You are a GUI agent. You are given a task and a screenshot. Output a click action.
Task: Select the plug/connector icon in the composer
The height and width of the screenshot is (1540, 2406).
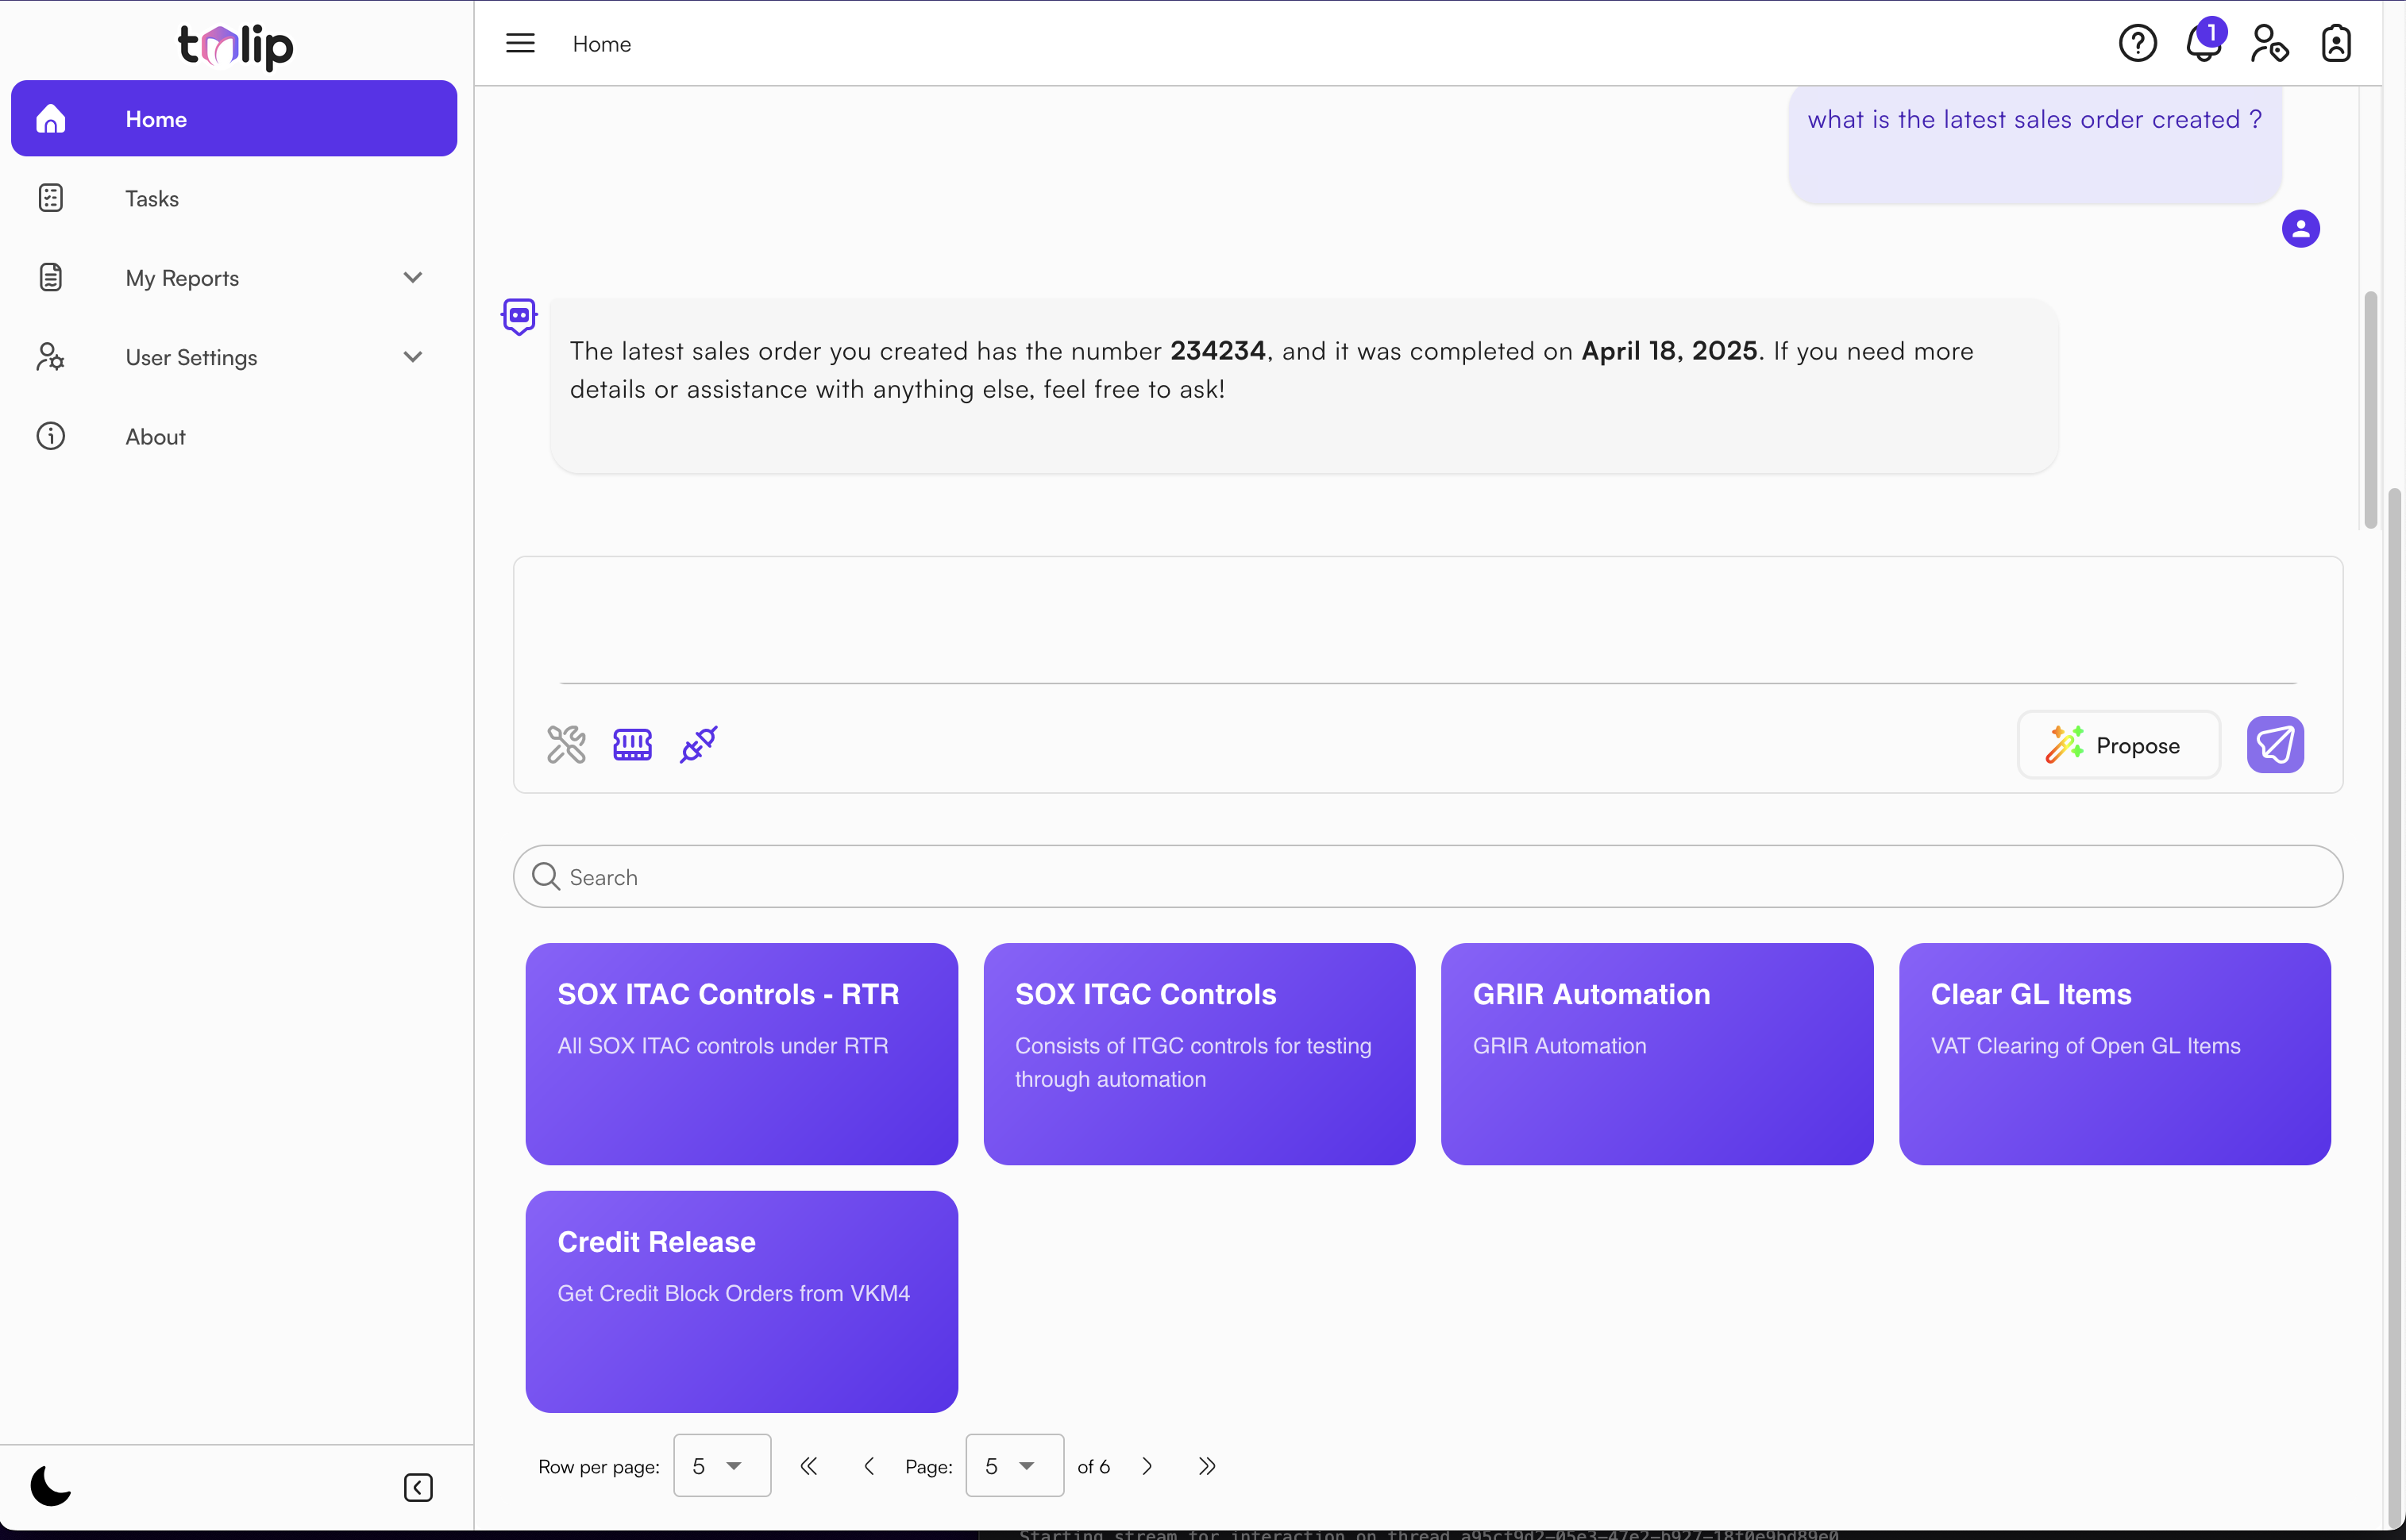tap(698, 744)
